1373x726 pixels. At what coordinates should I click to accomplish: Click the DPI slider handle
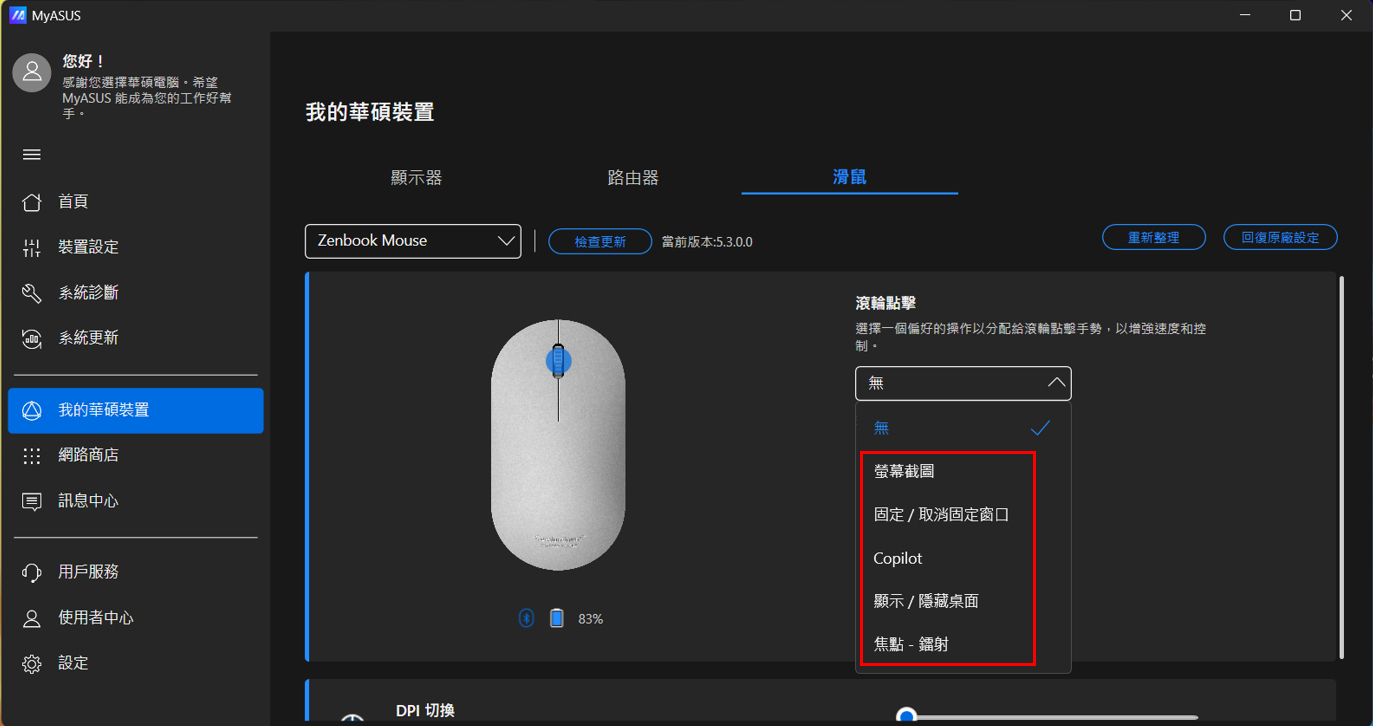tap(906, 716)
